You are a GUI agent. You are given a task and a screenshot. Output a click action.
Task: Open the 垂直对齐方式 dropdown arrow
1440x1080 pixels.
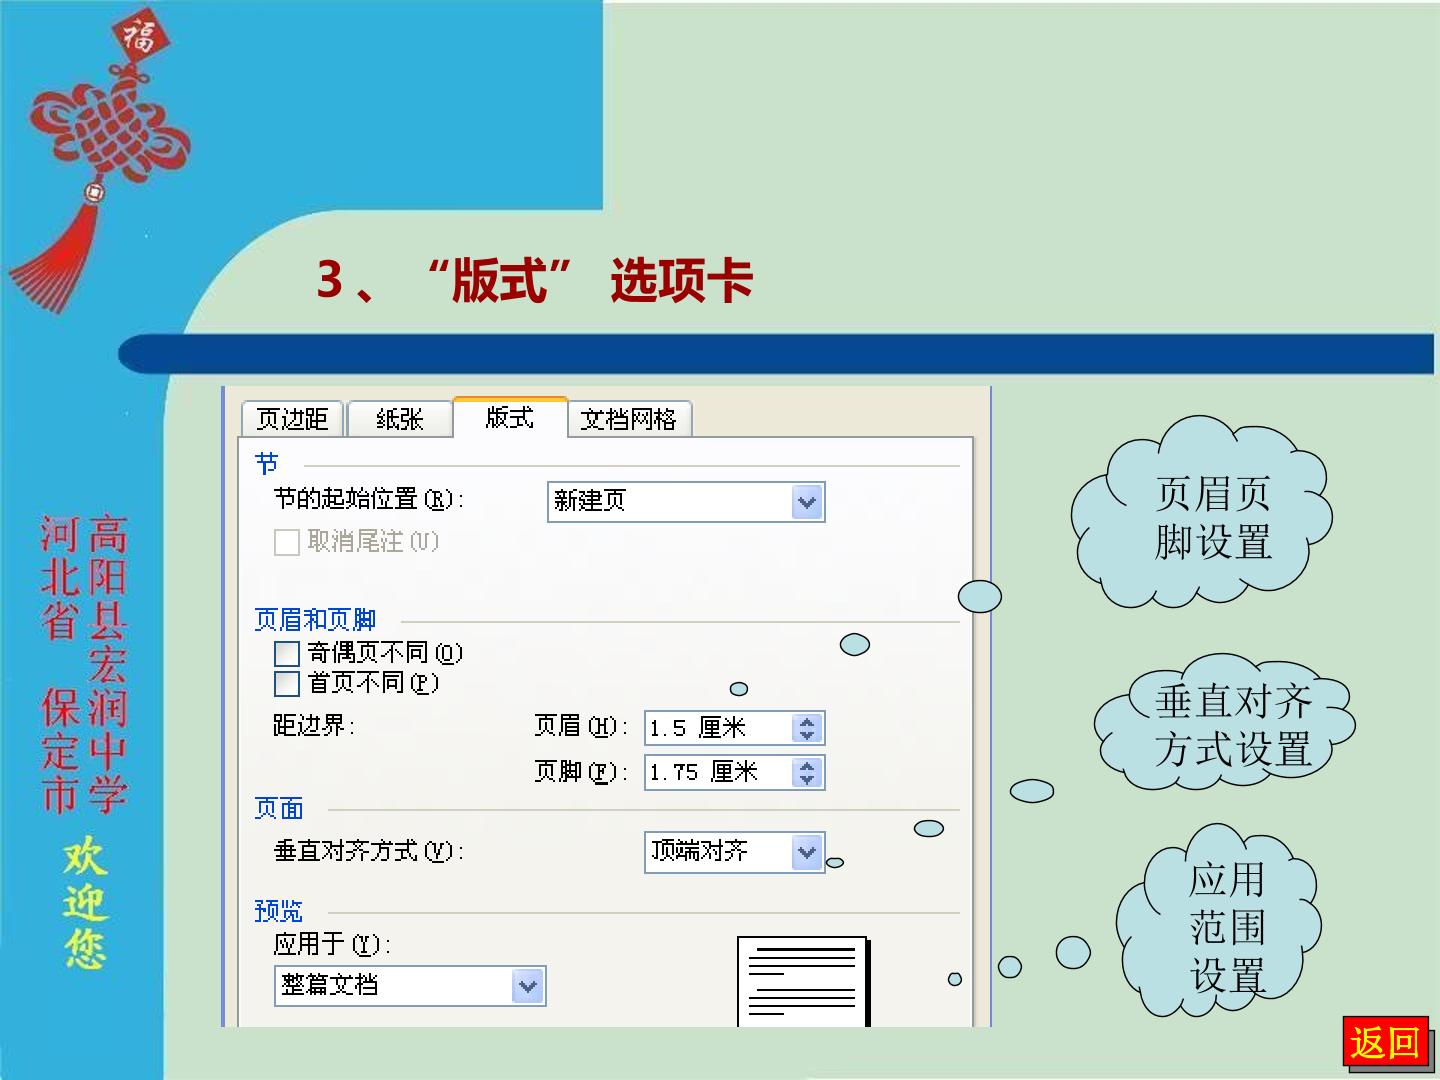tap(807, 852)
